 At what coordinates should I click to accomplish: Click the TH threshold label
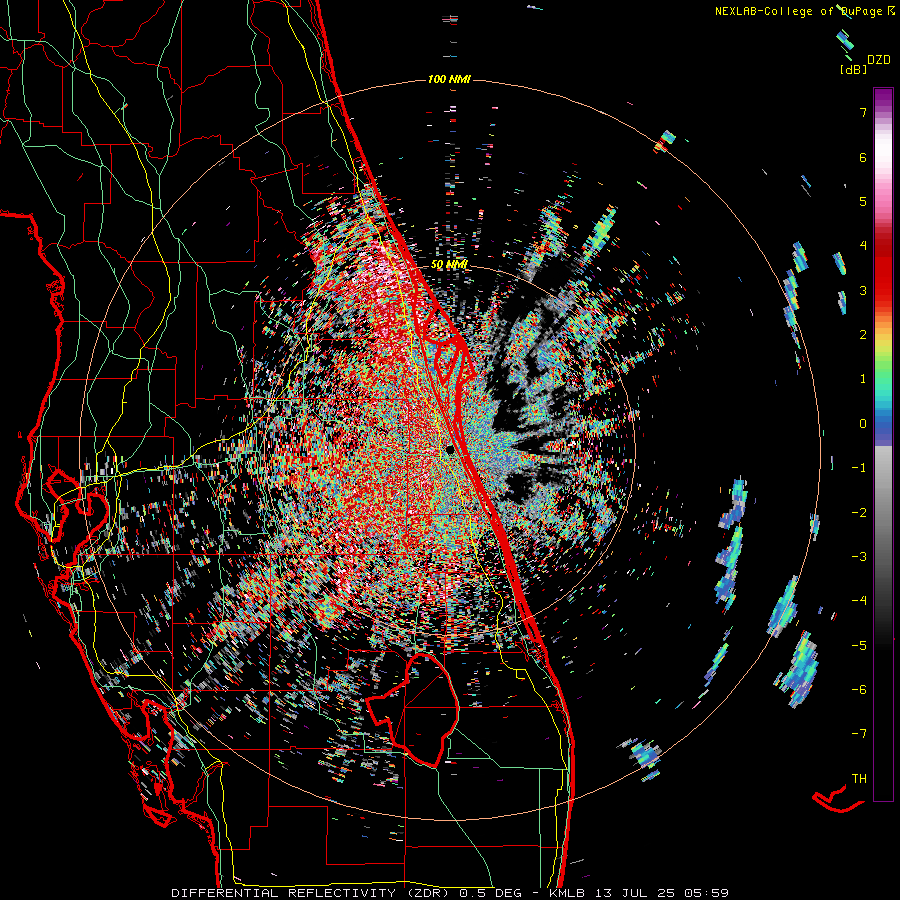[x=859, y=779]
